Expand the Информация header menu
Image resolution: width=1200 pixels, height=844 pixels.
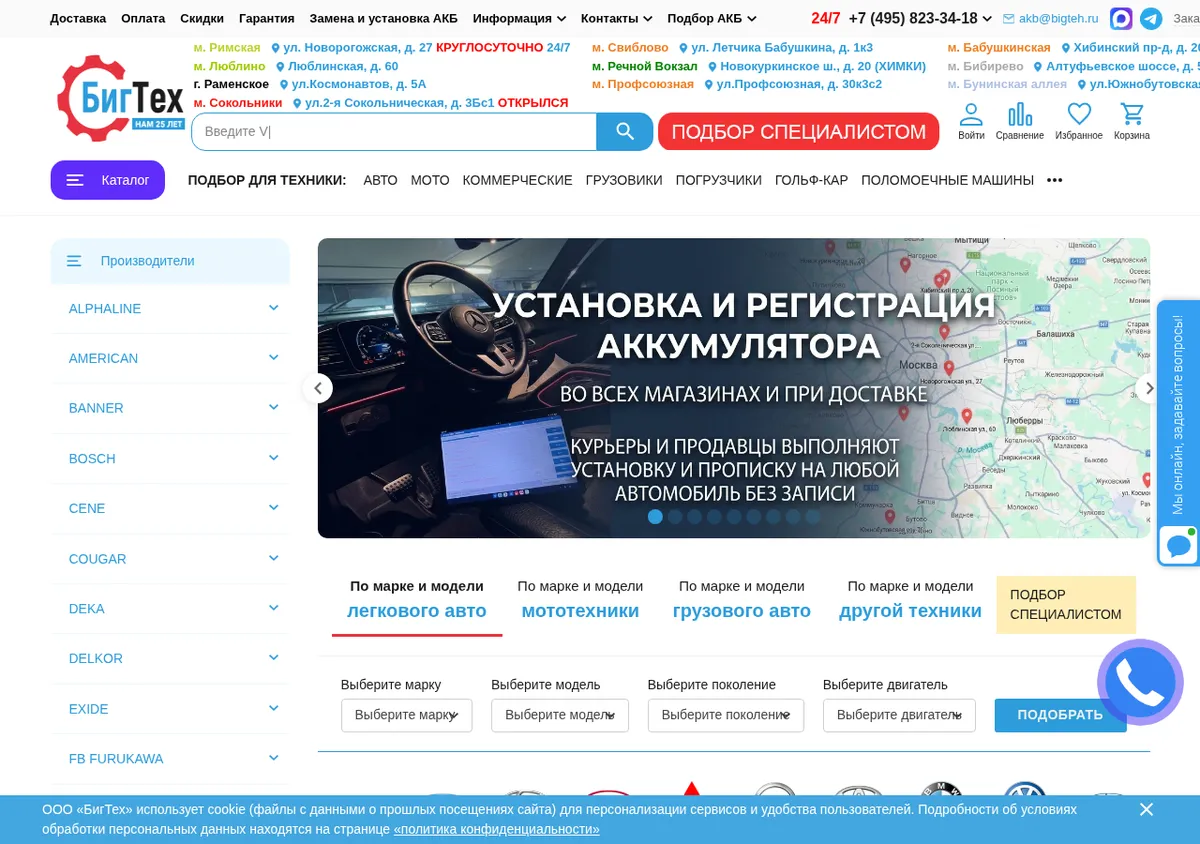tap(519, 18)
